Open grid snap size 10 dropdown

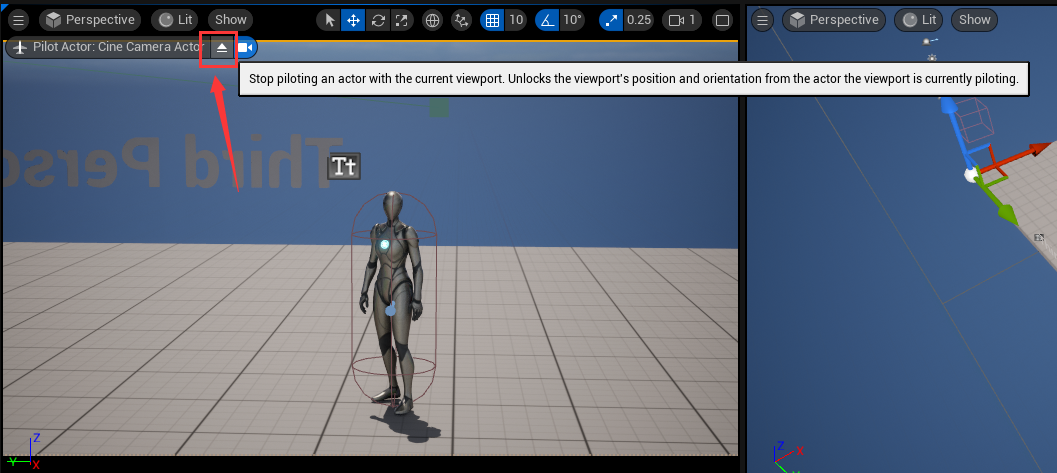[516, 20]
